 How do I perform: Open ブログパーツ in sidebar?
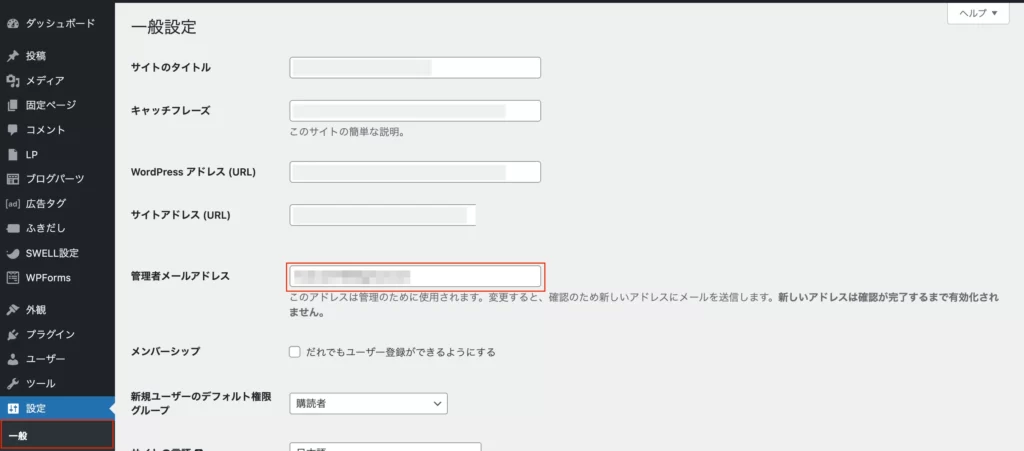tap(57, 179)
